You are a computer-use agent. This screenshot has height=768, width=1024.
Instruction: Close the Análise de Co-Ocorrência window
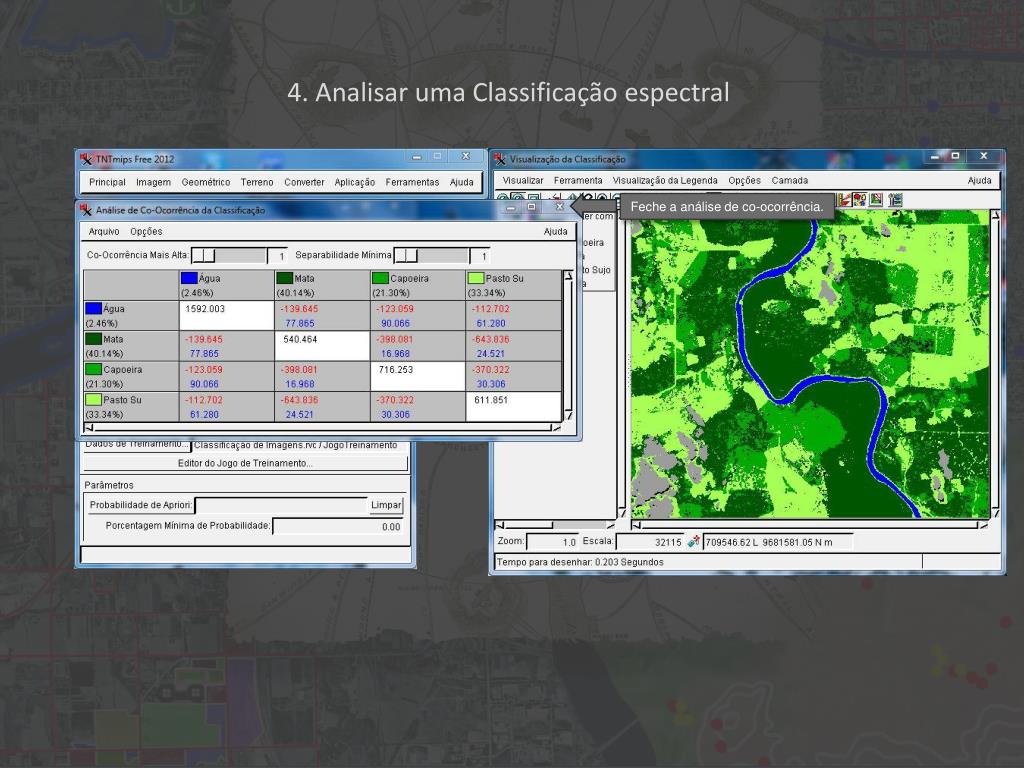point(560,207)
